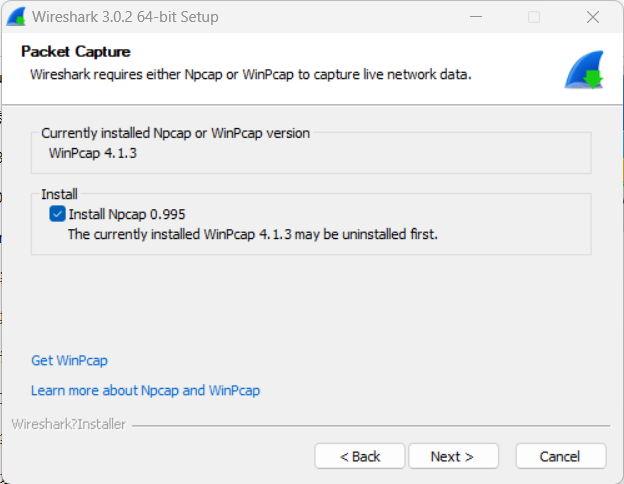Screen dimensions: 624x484
Task: Follow the Learn more about Npcap and WinPcap link
Action: 145,390
